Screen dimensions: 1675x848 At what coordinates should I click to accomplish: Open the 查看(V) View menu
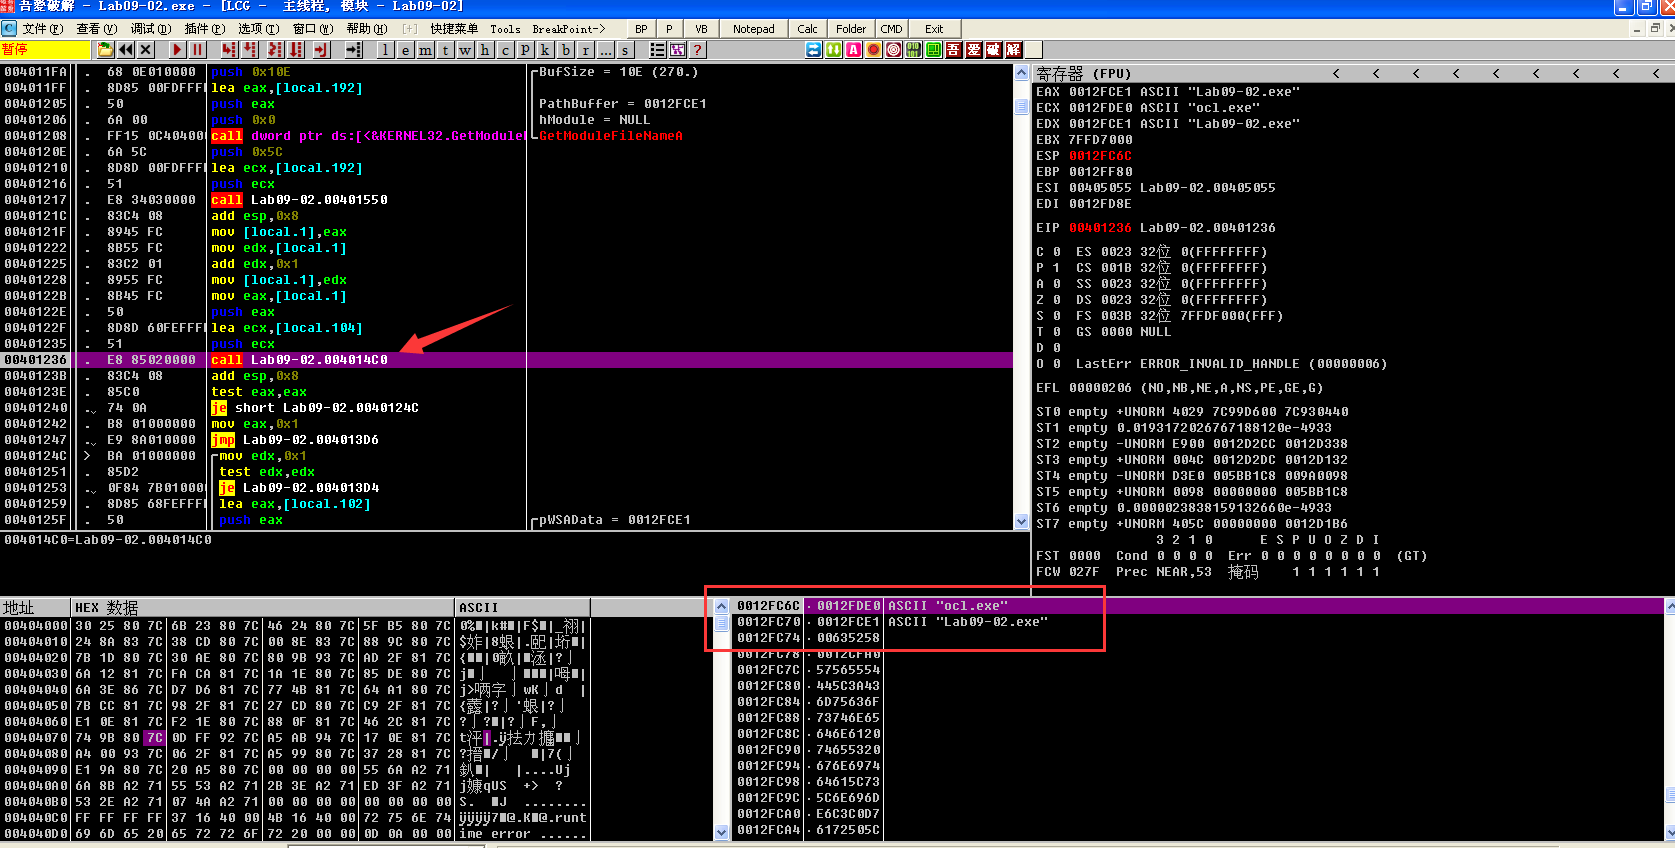(96, 29)
